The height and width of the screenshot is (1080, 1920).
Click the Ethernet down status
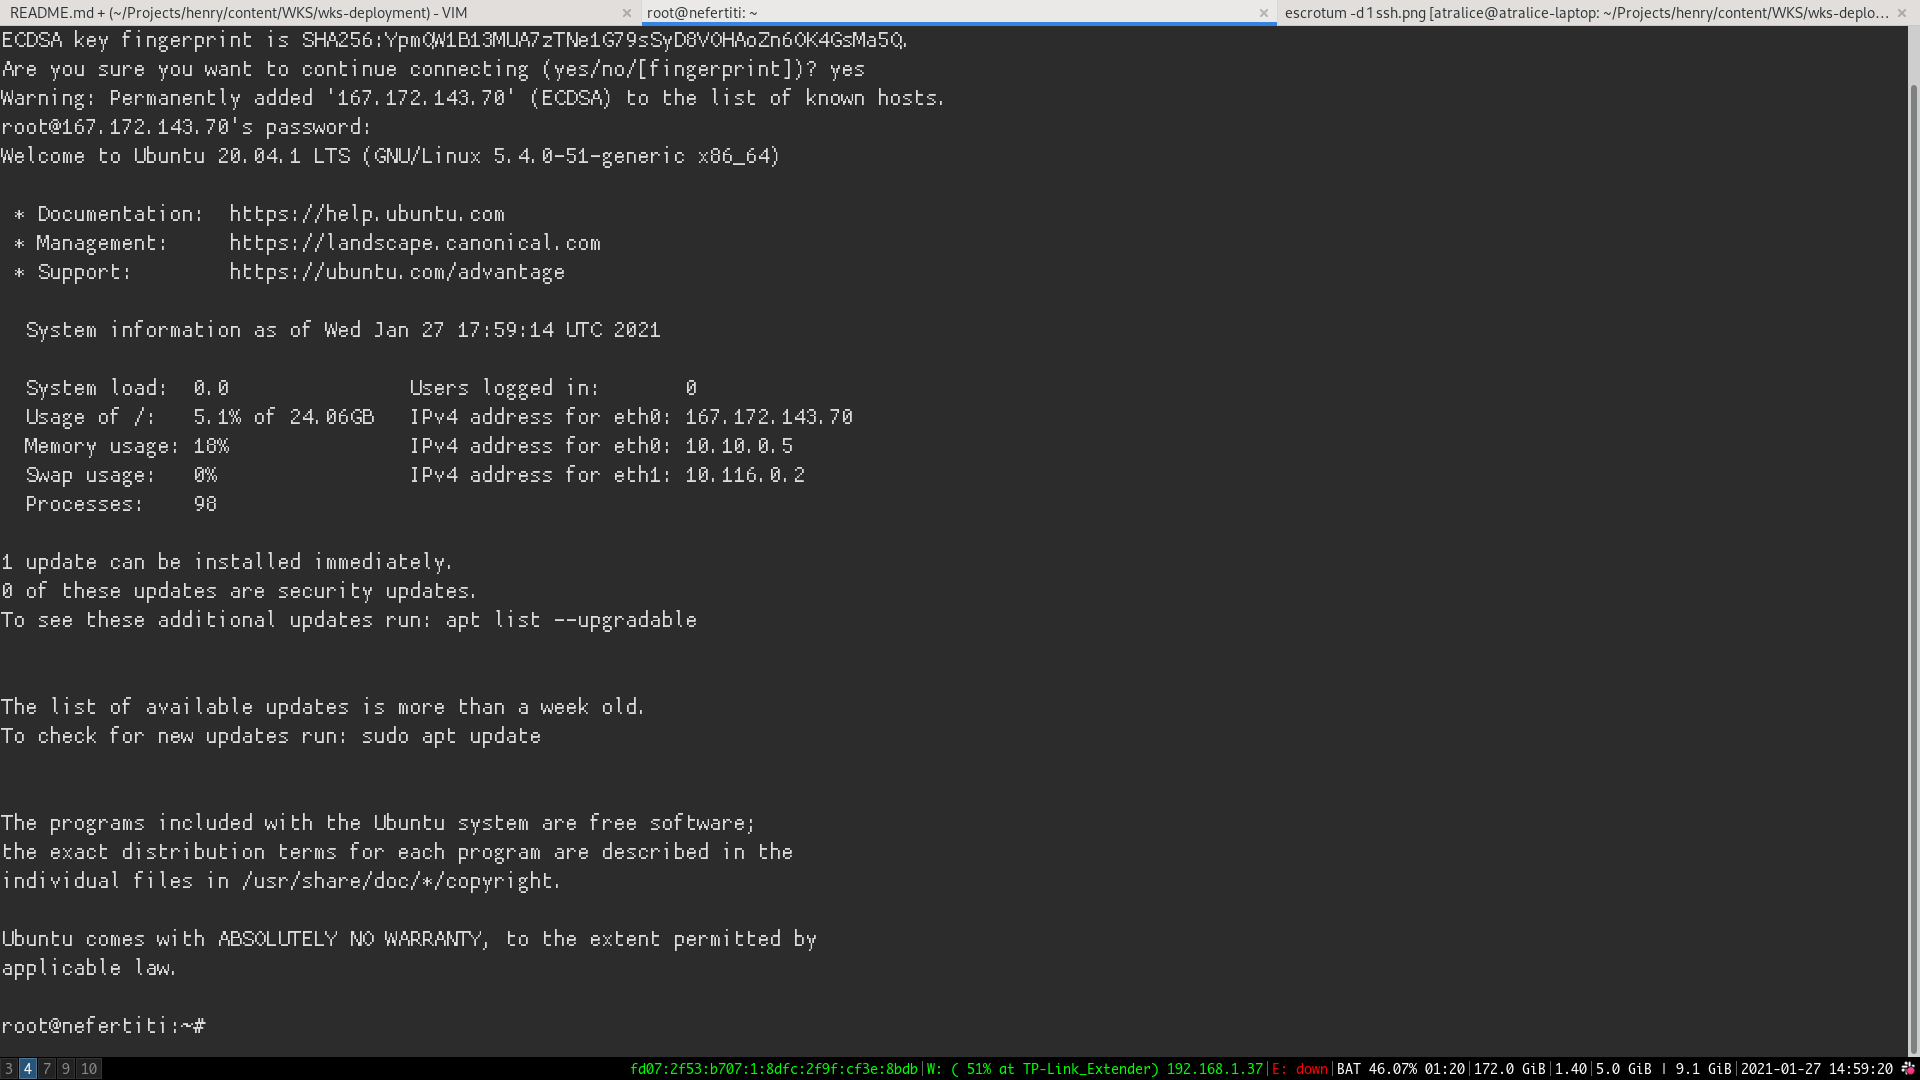click(x=1300, y=1069)
